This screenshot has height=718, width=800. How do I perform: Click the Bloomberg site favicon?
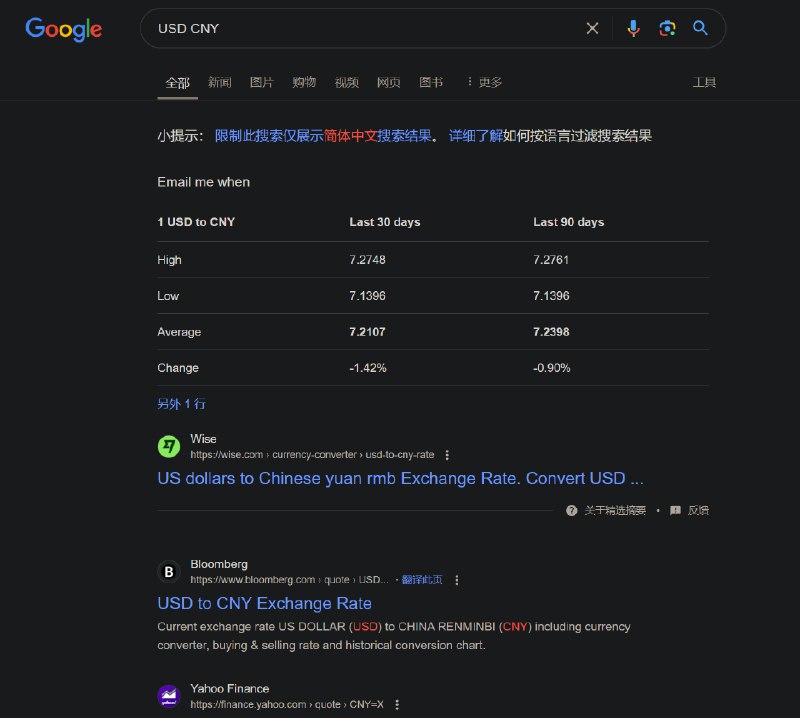(168, 571)
